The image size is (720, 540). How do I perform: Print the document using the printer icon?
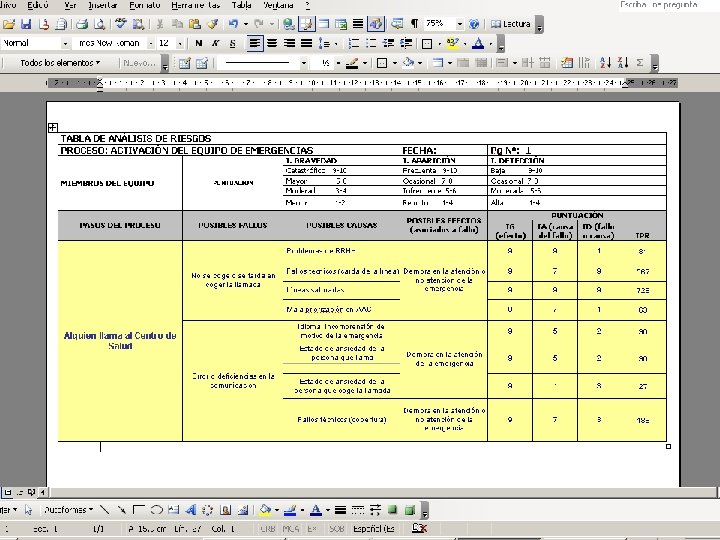point(82,24)
